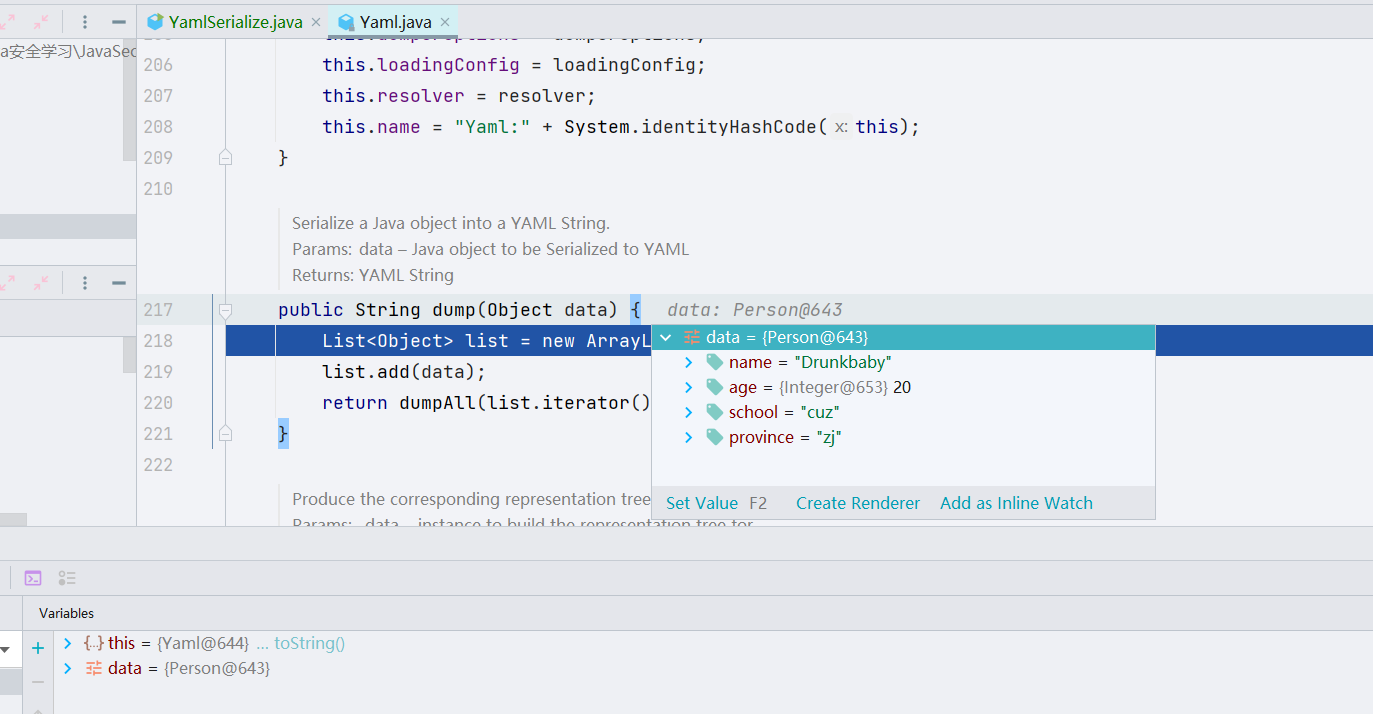Close the YamlSerialize.java tab
The width and height of the screenshot is (1373, 714).
click(315, 22)
